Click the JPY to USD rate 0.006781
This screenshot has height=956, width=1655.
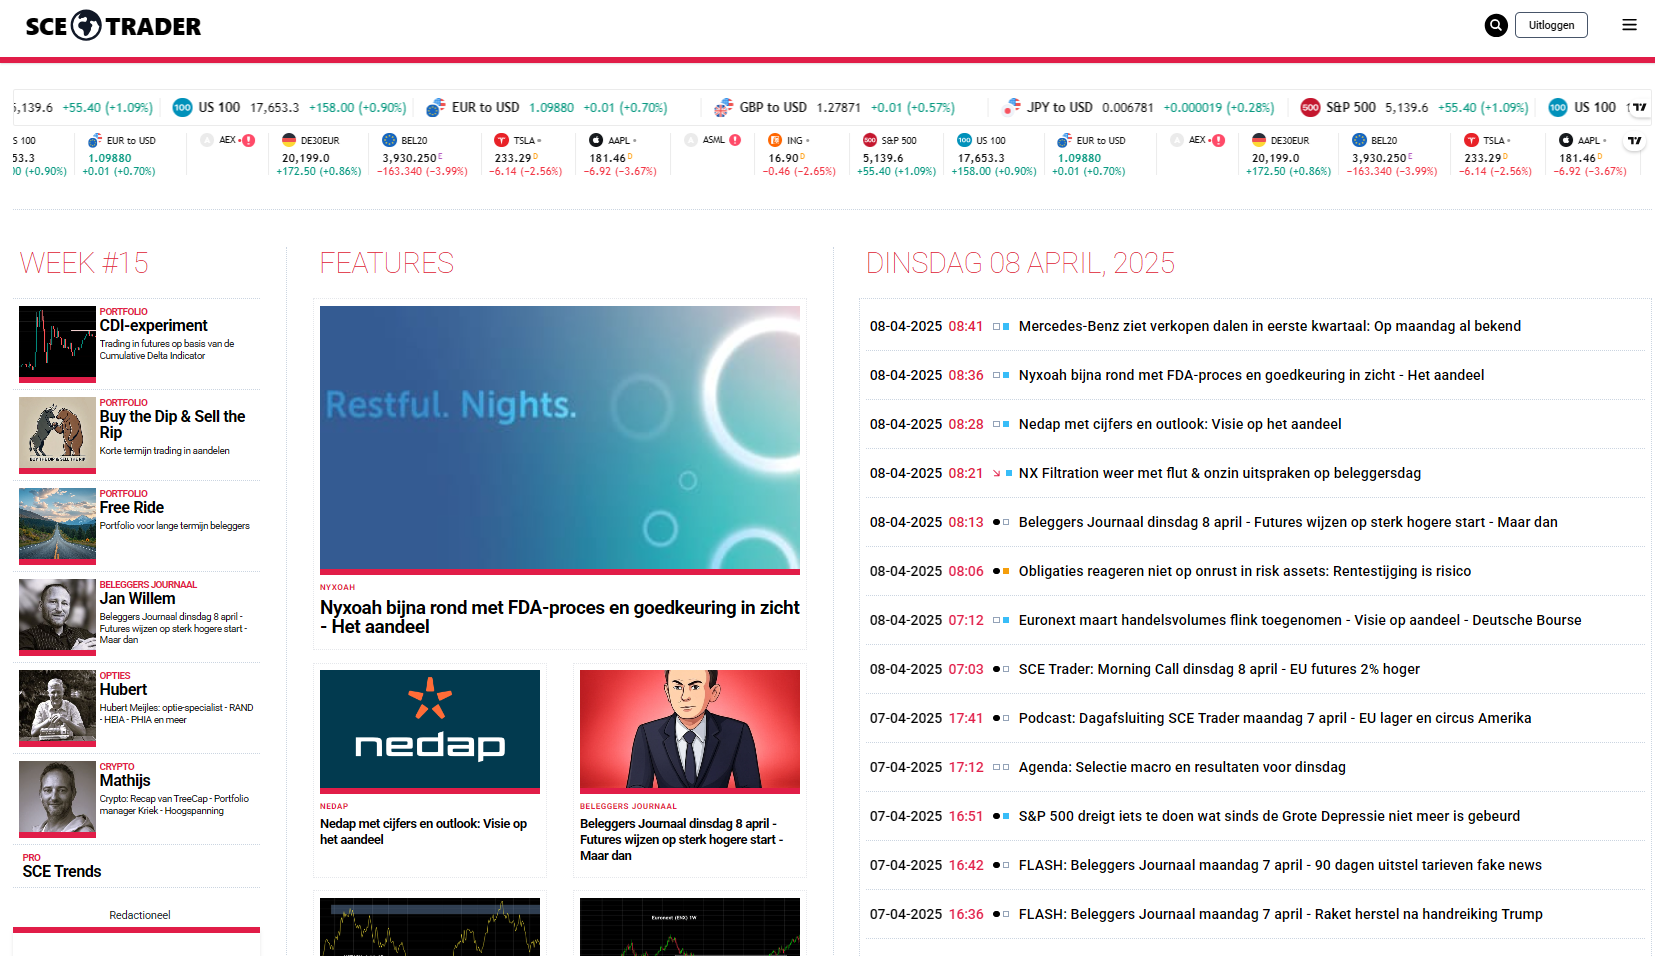1128,108
